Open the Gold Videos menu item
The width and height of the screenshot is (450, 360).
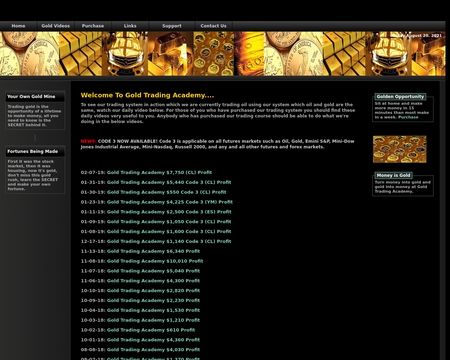pyautogui.click(x=55, y=26)
